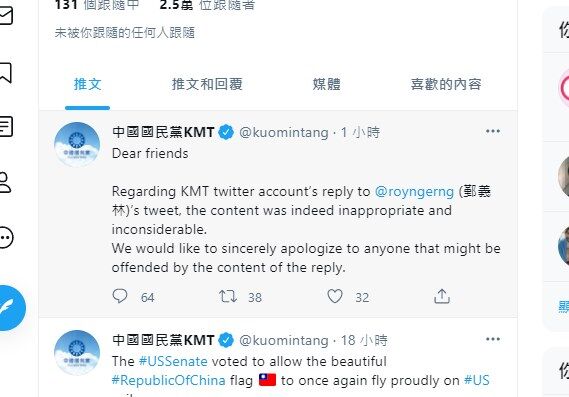Open #RepublicOfChina hashtag link
This screenshot has width=569, height=397.
[x=169, y=380]
